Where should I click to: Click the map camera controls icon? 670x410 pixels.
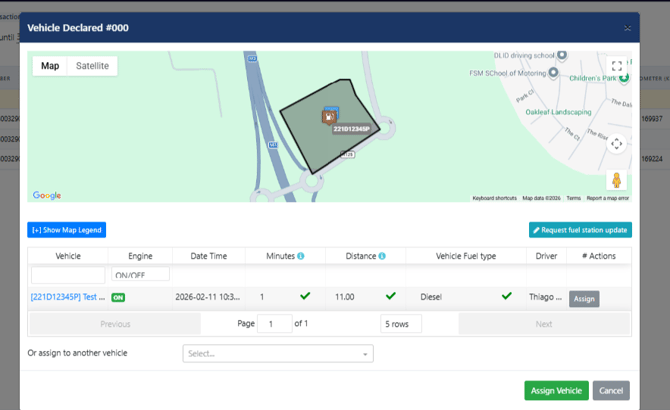coord(617,143)
